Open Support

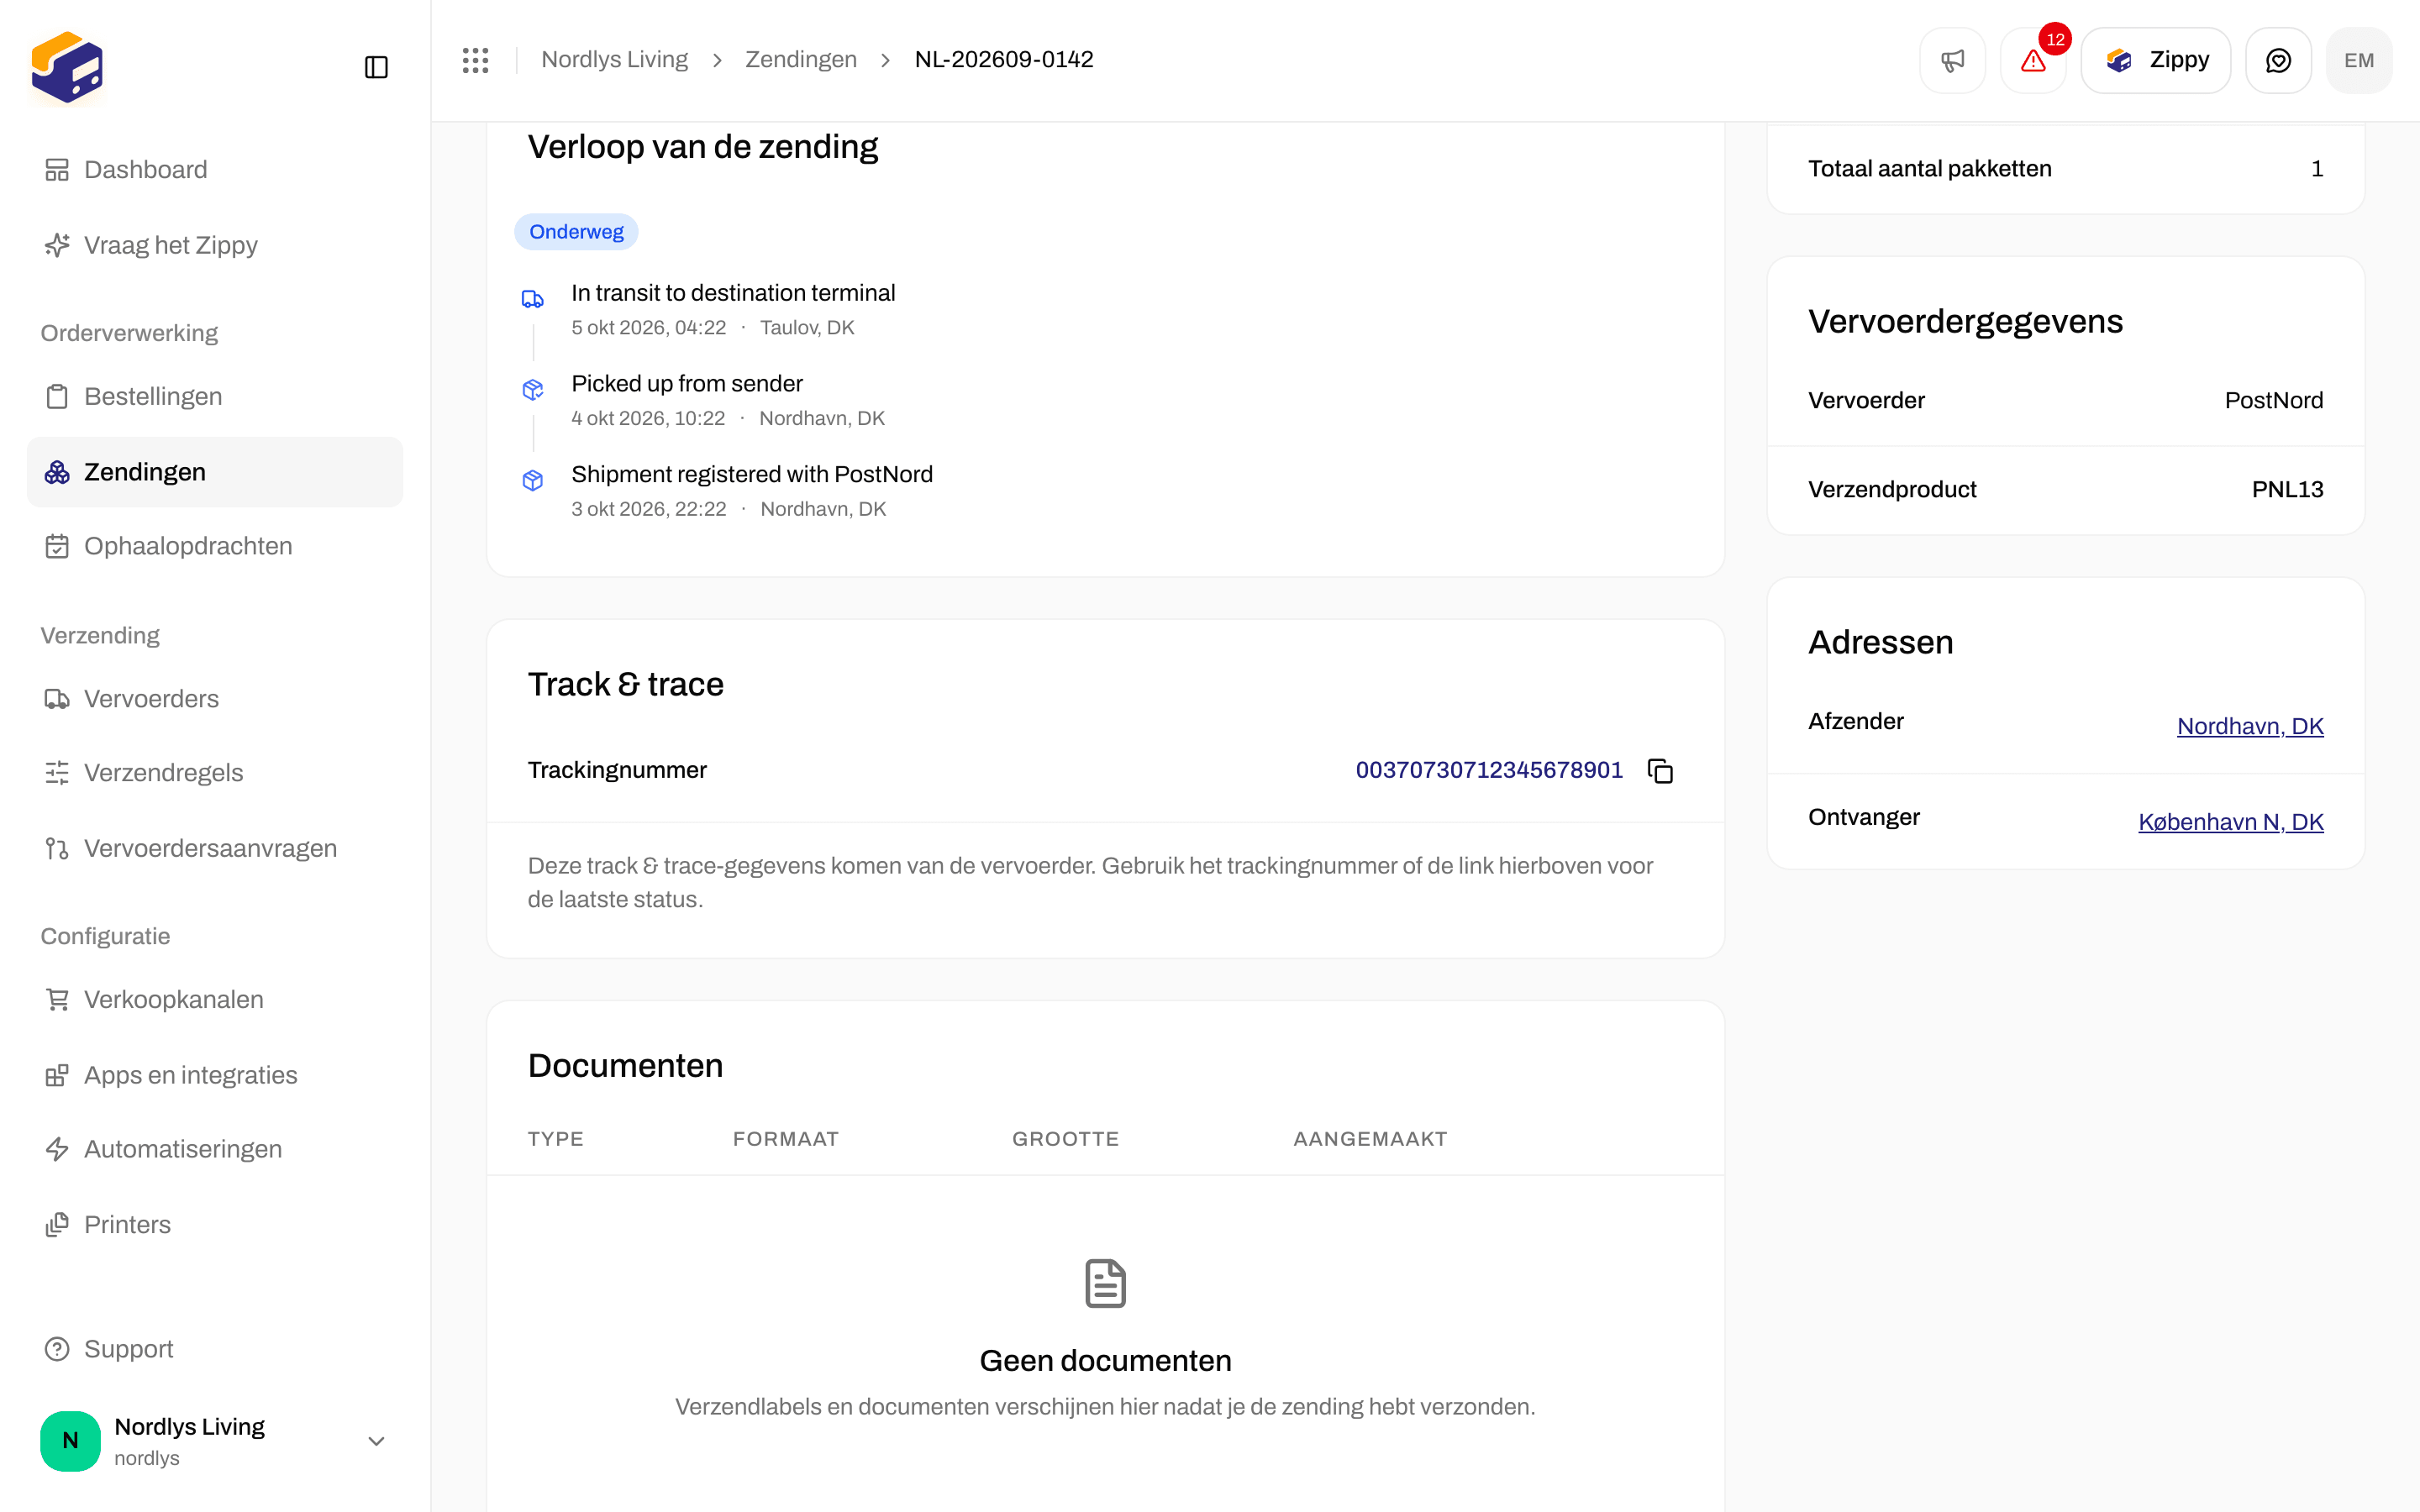click(215, 1349)
